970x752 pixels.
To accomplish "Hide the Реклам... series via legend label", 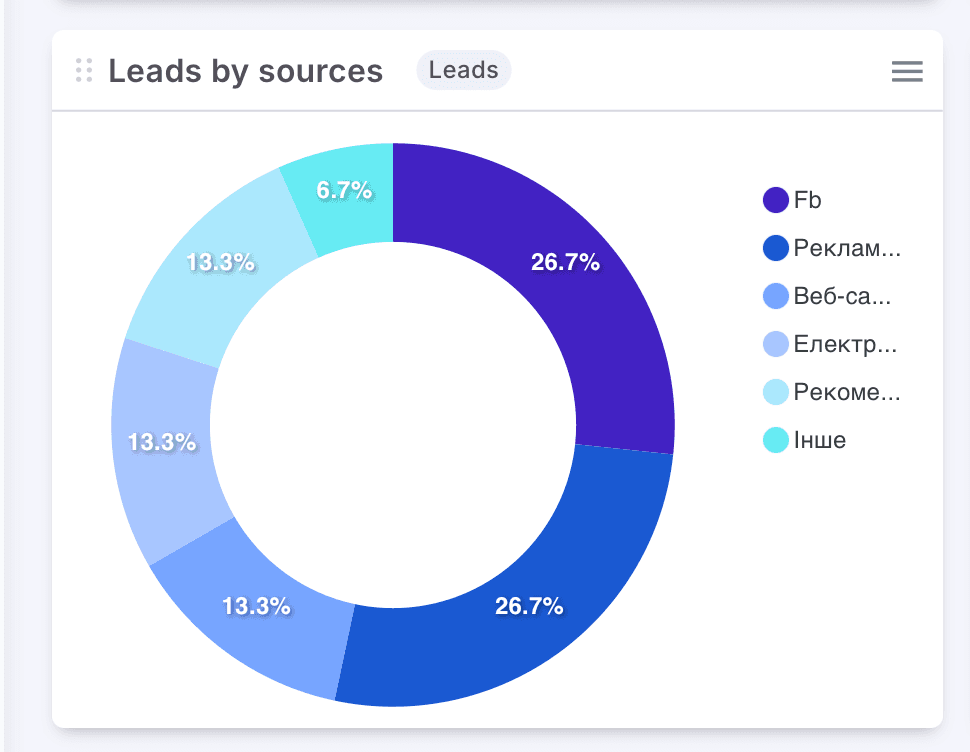I will pyautogui.click(x=847, y=248).
